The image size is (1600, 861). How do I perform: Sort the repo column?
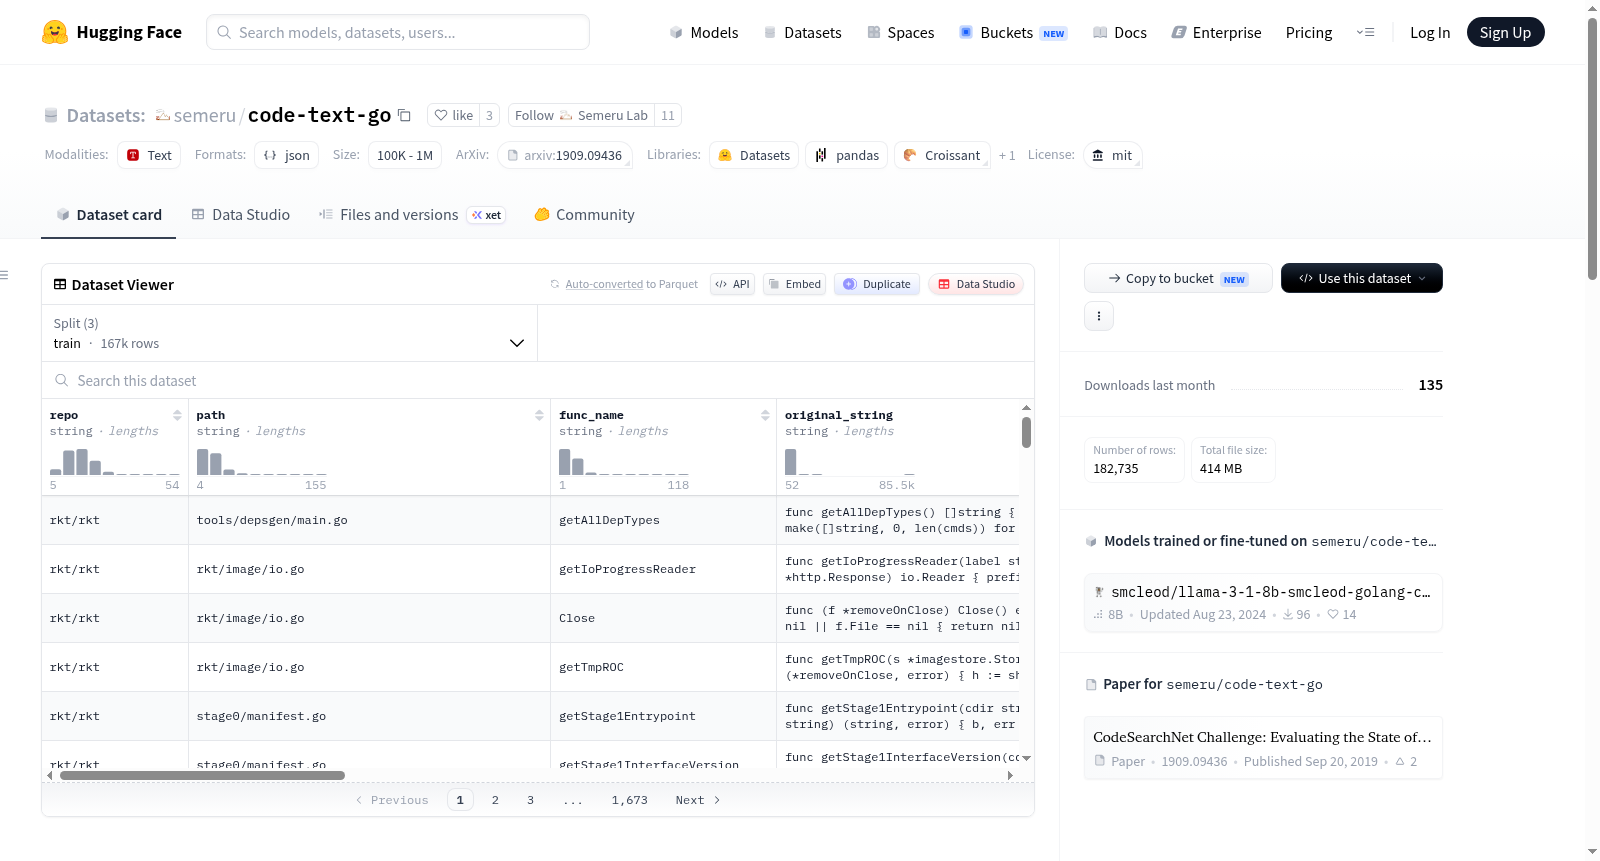(x=177, y=415)
